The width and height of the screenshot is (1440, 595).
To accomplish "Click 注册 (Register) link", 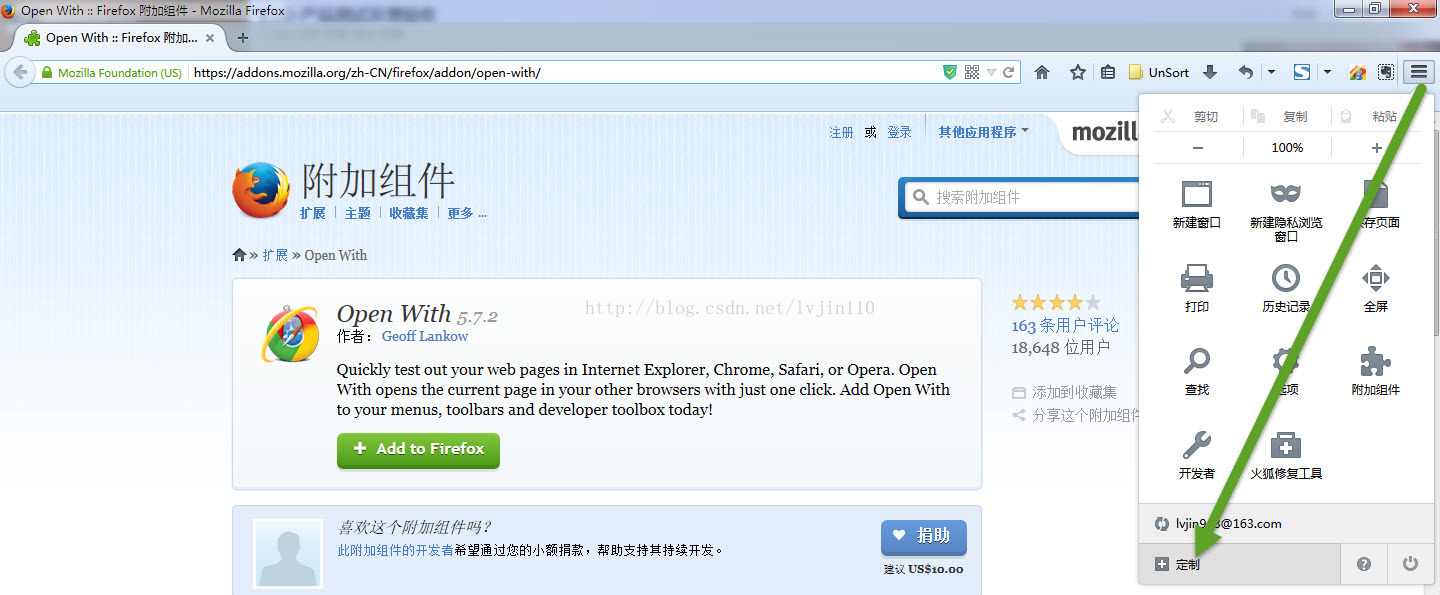I will 841,132.
